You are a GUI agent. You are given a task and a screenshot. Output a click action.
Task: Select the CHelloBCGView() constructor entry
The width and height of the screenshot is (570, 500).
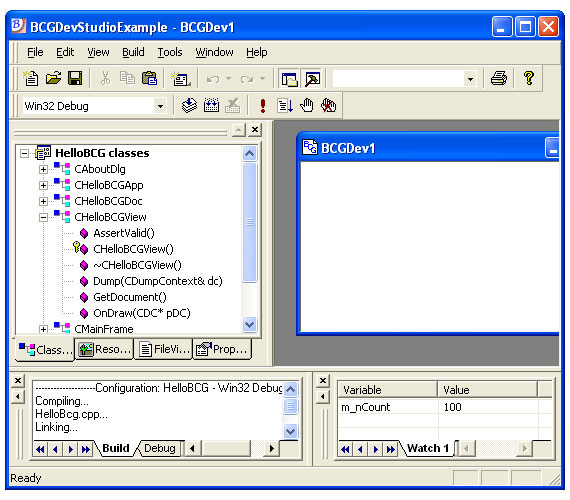133,249
